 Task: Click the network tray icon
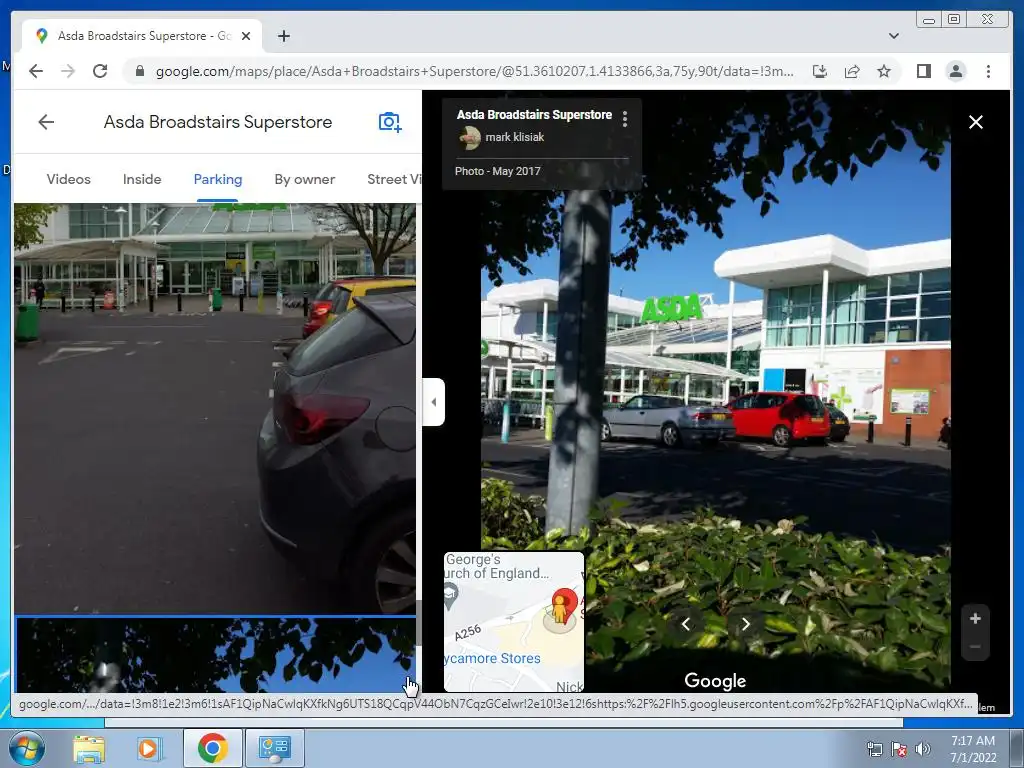coord(874,749)
